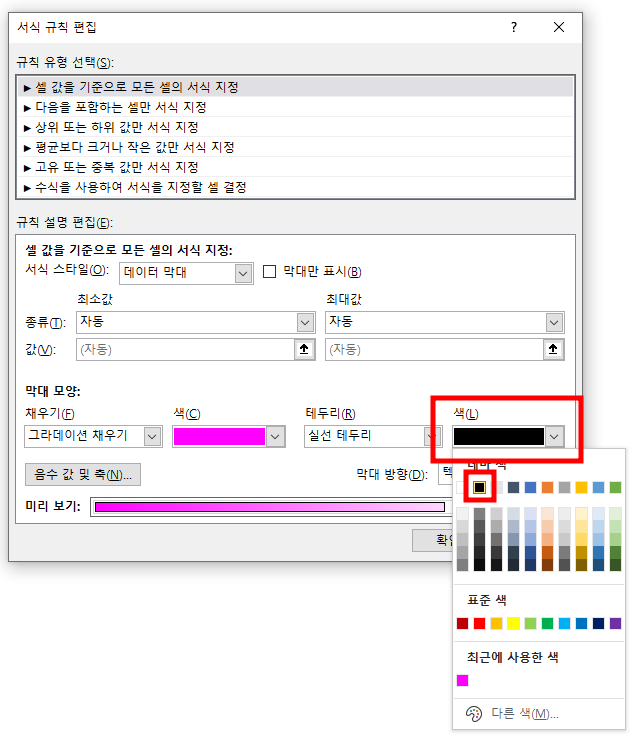Viewport: 634px width, 738px height.
Task: Pick the green theme color swatch
Action: (x=615, y=488)
